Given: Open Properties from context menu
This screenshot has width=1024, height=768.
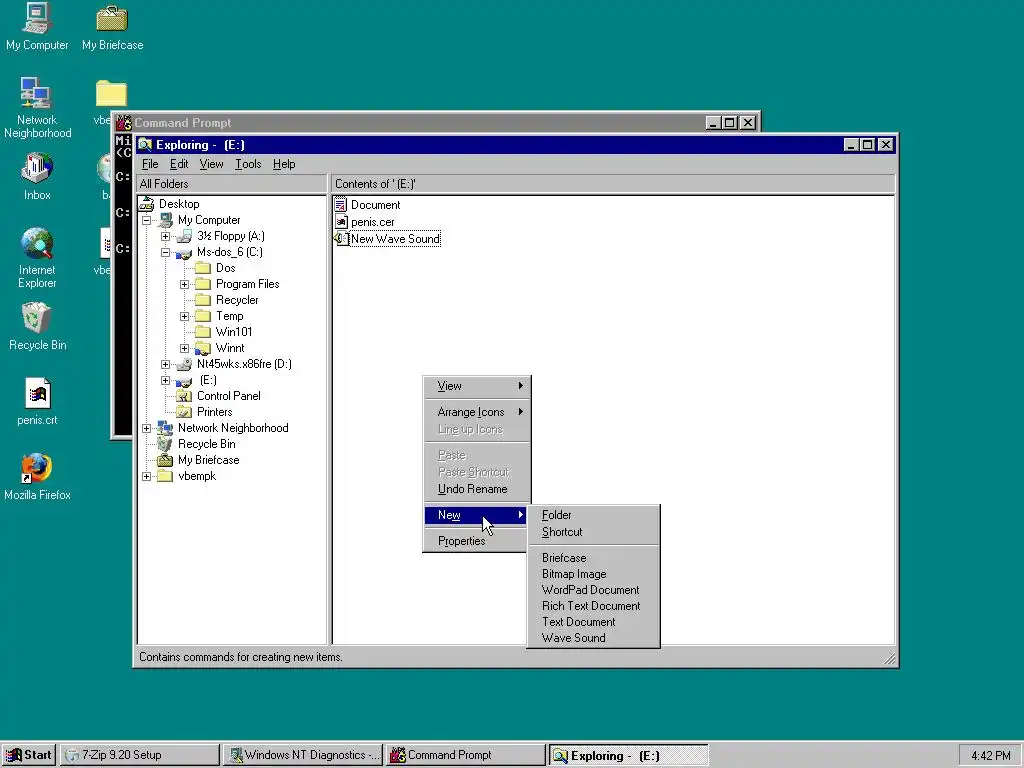Looking at the screenshot, I should pos(476,541).
